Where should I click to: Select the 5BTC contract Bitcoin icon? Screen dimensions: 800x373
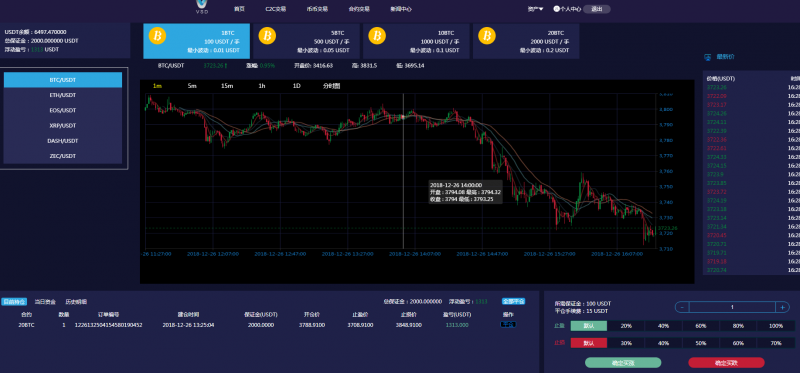pos(267,36)
